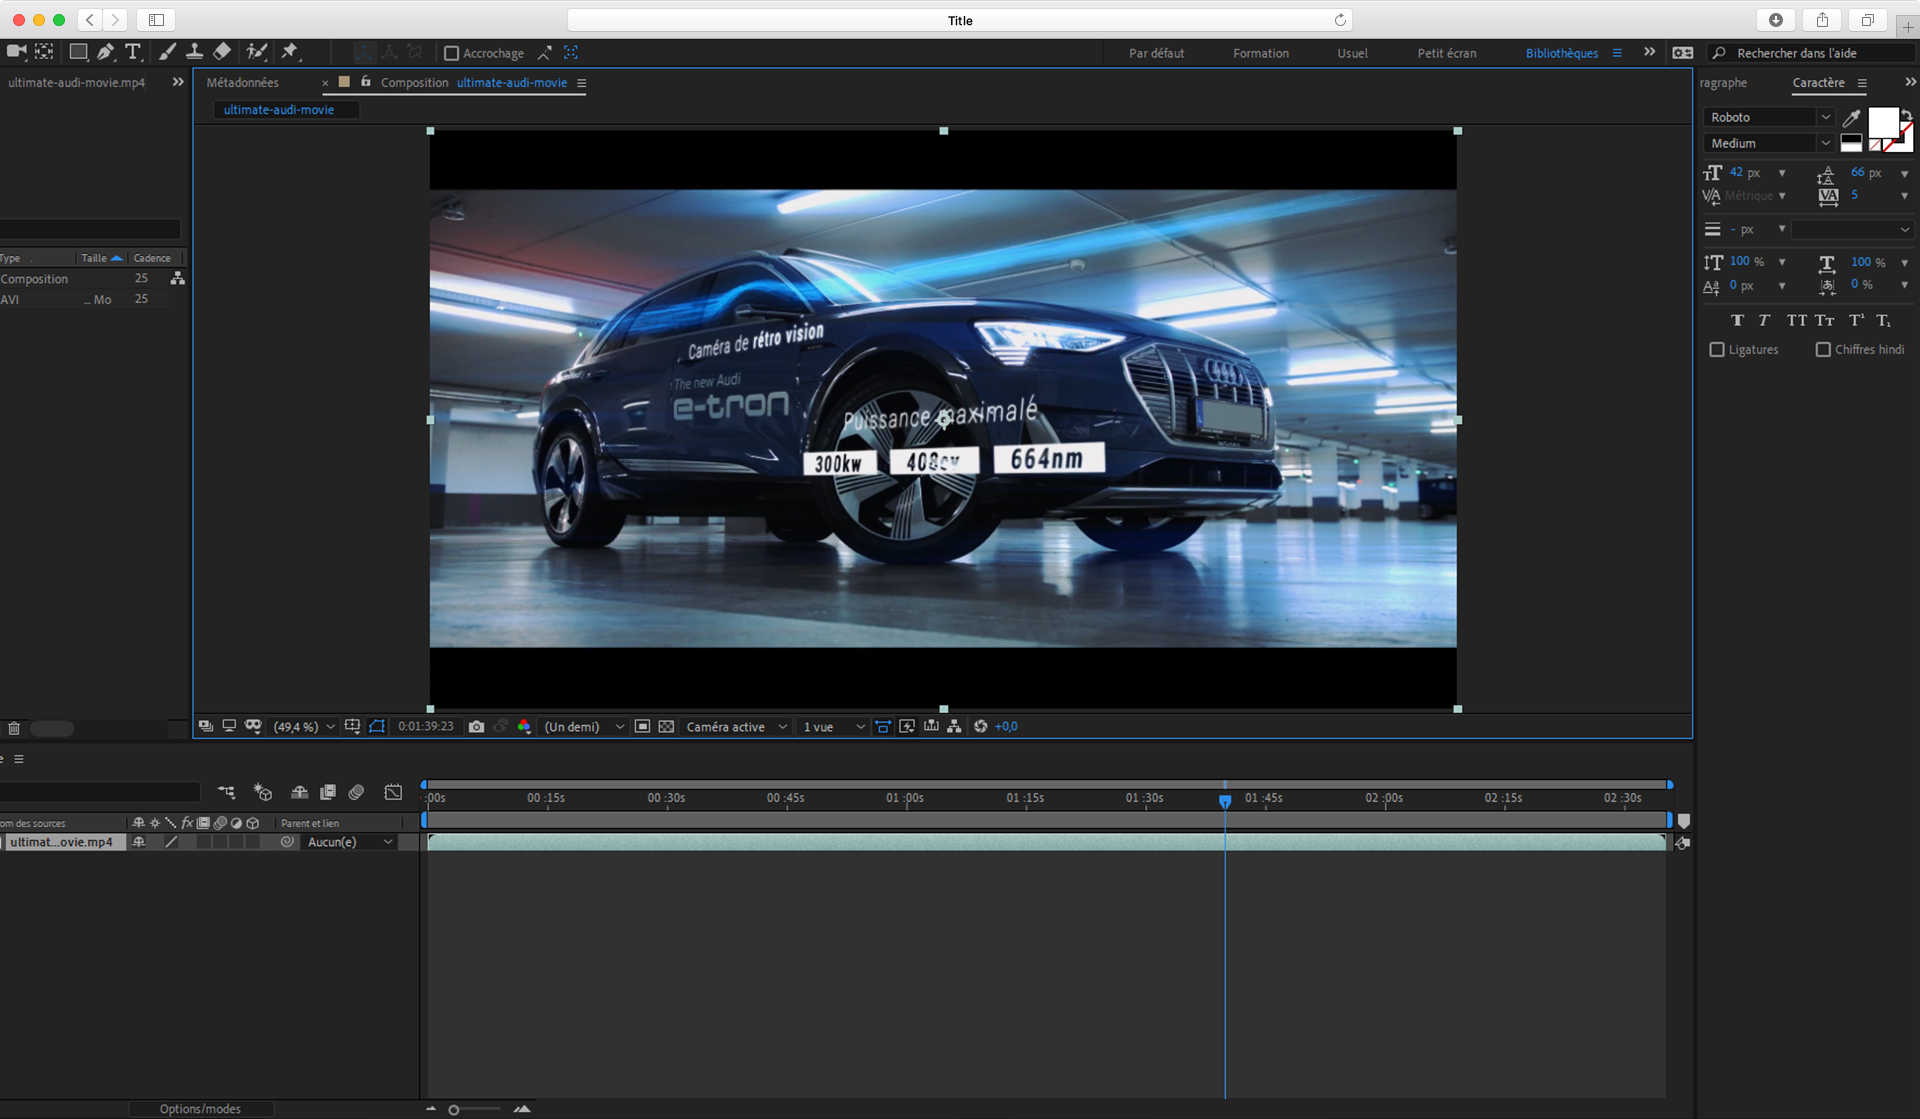Open the Métadonnées panel tab
The height and width of the screenshot is (1119, 1920).
(x=243, y=82)
